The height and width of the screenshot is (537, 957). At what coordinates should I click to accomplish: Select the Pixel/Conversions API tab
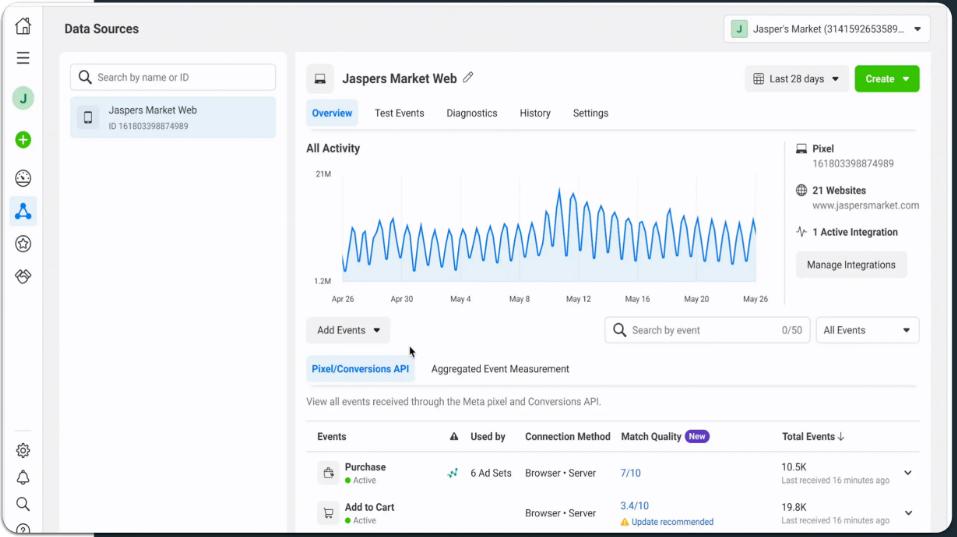360,369
